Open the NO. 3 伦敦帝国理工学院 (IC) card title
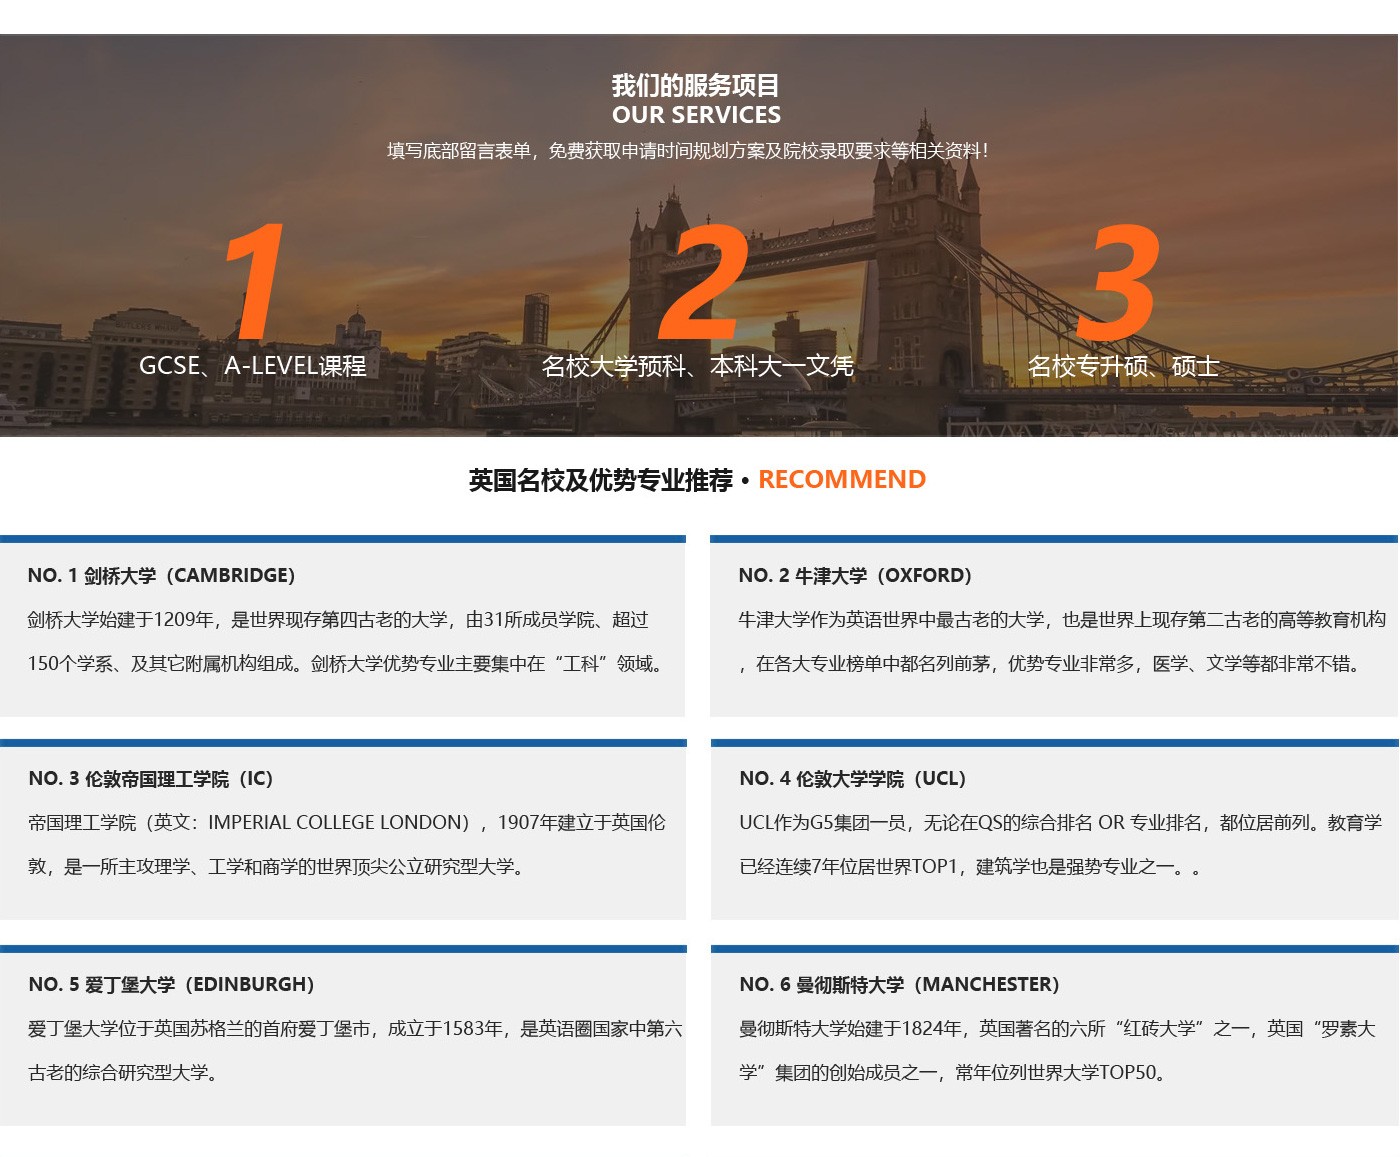The width and height of the screenshot is (1400, 1157). click(151, 779)
